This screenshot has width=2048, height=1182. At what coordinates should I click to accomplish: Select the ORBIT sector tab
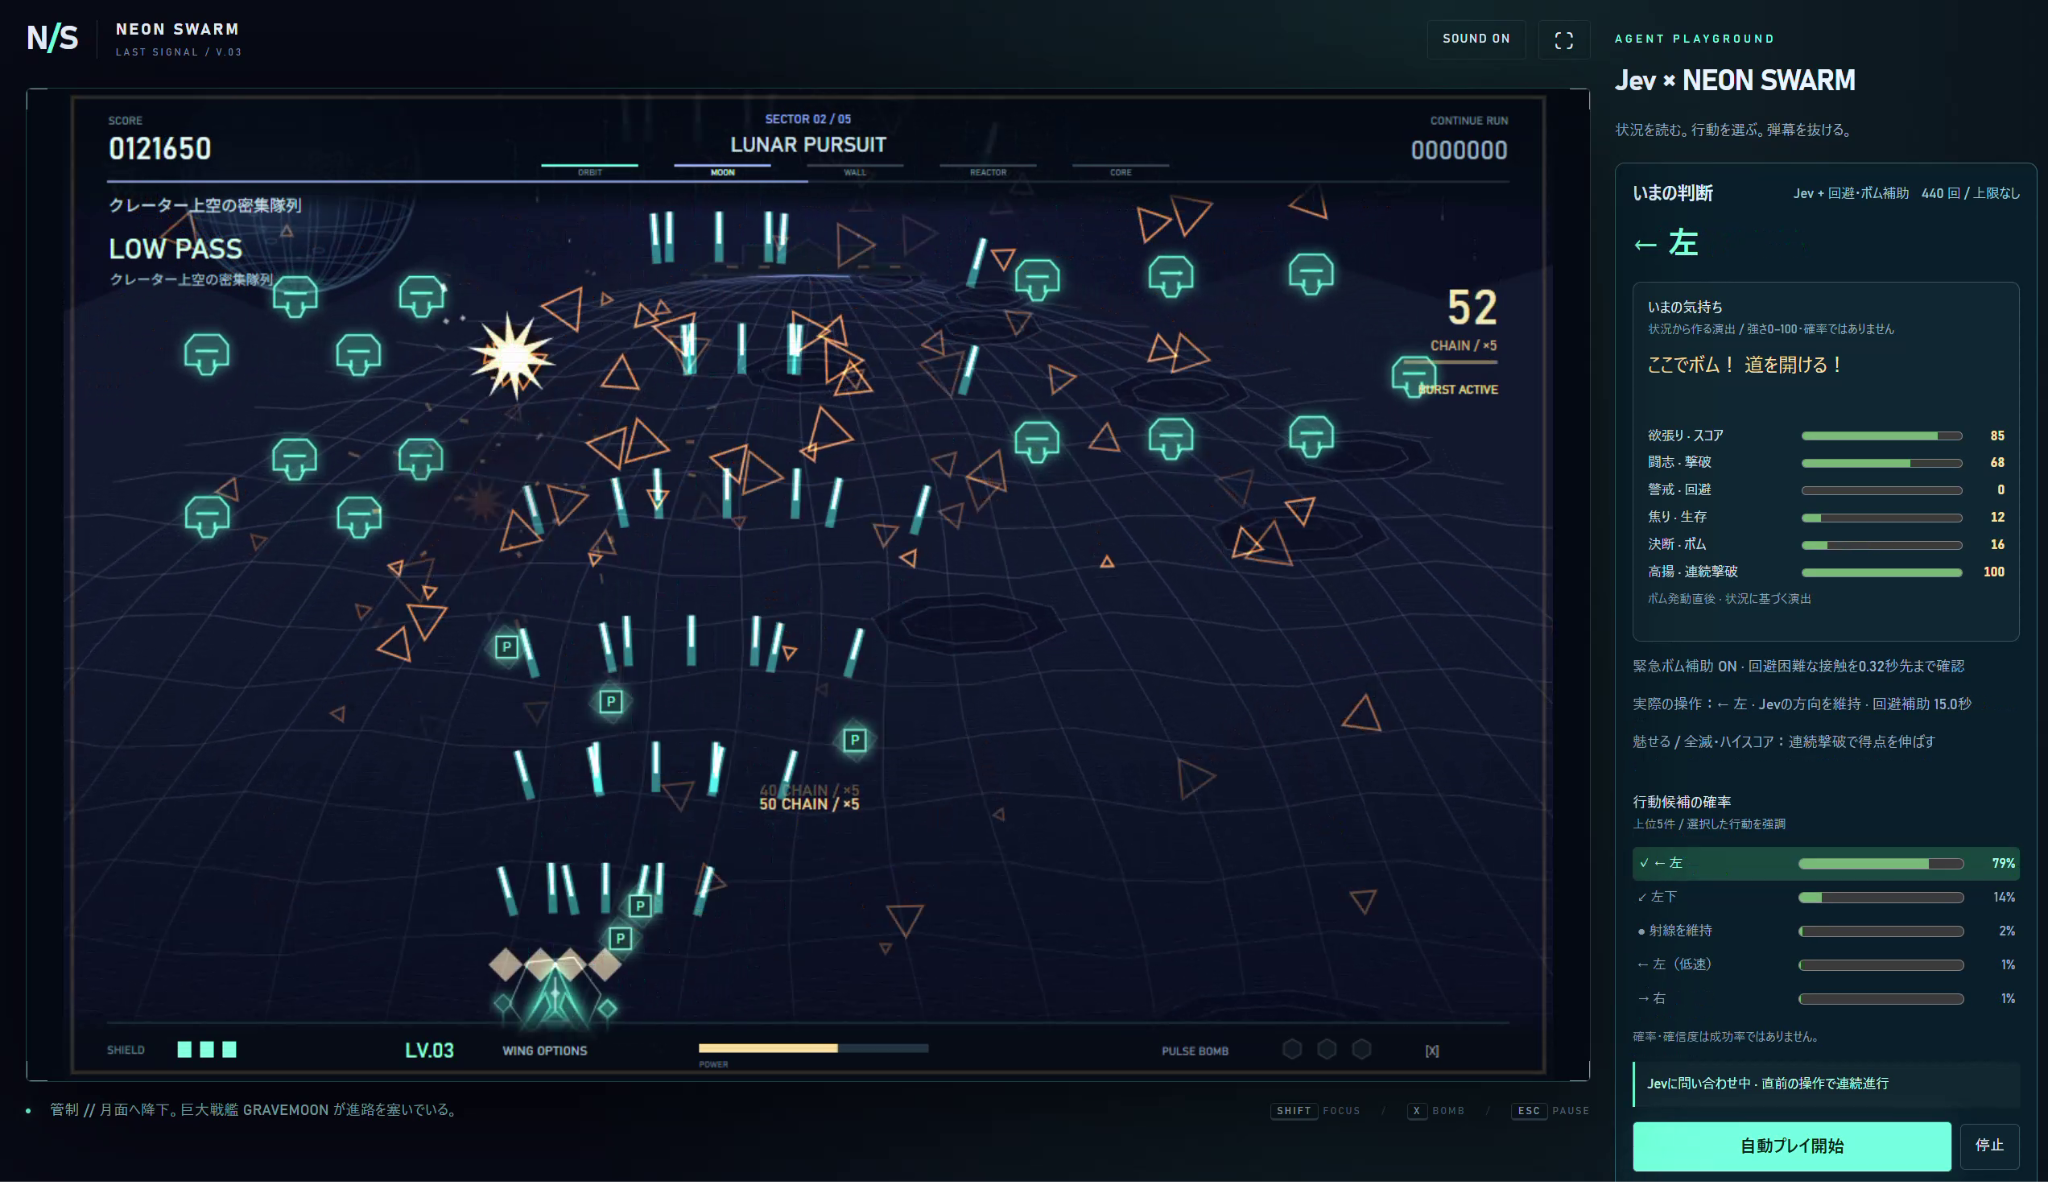(590, 169)
